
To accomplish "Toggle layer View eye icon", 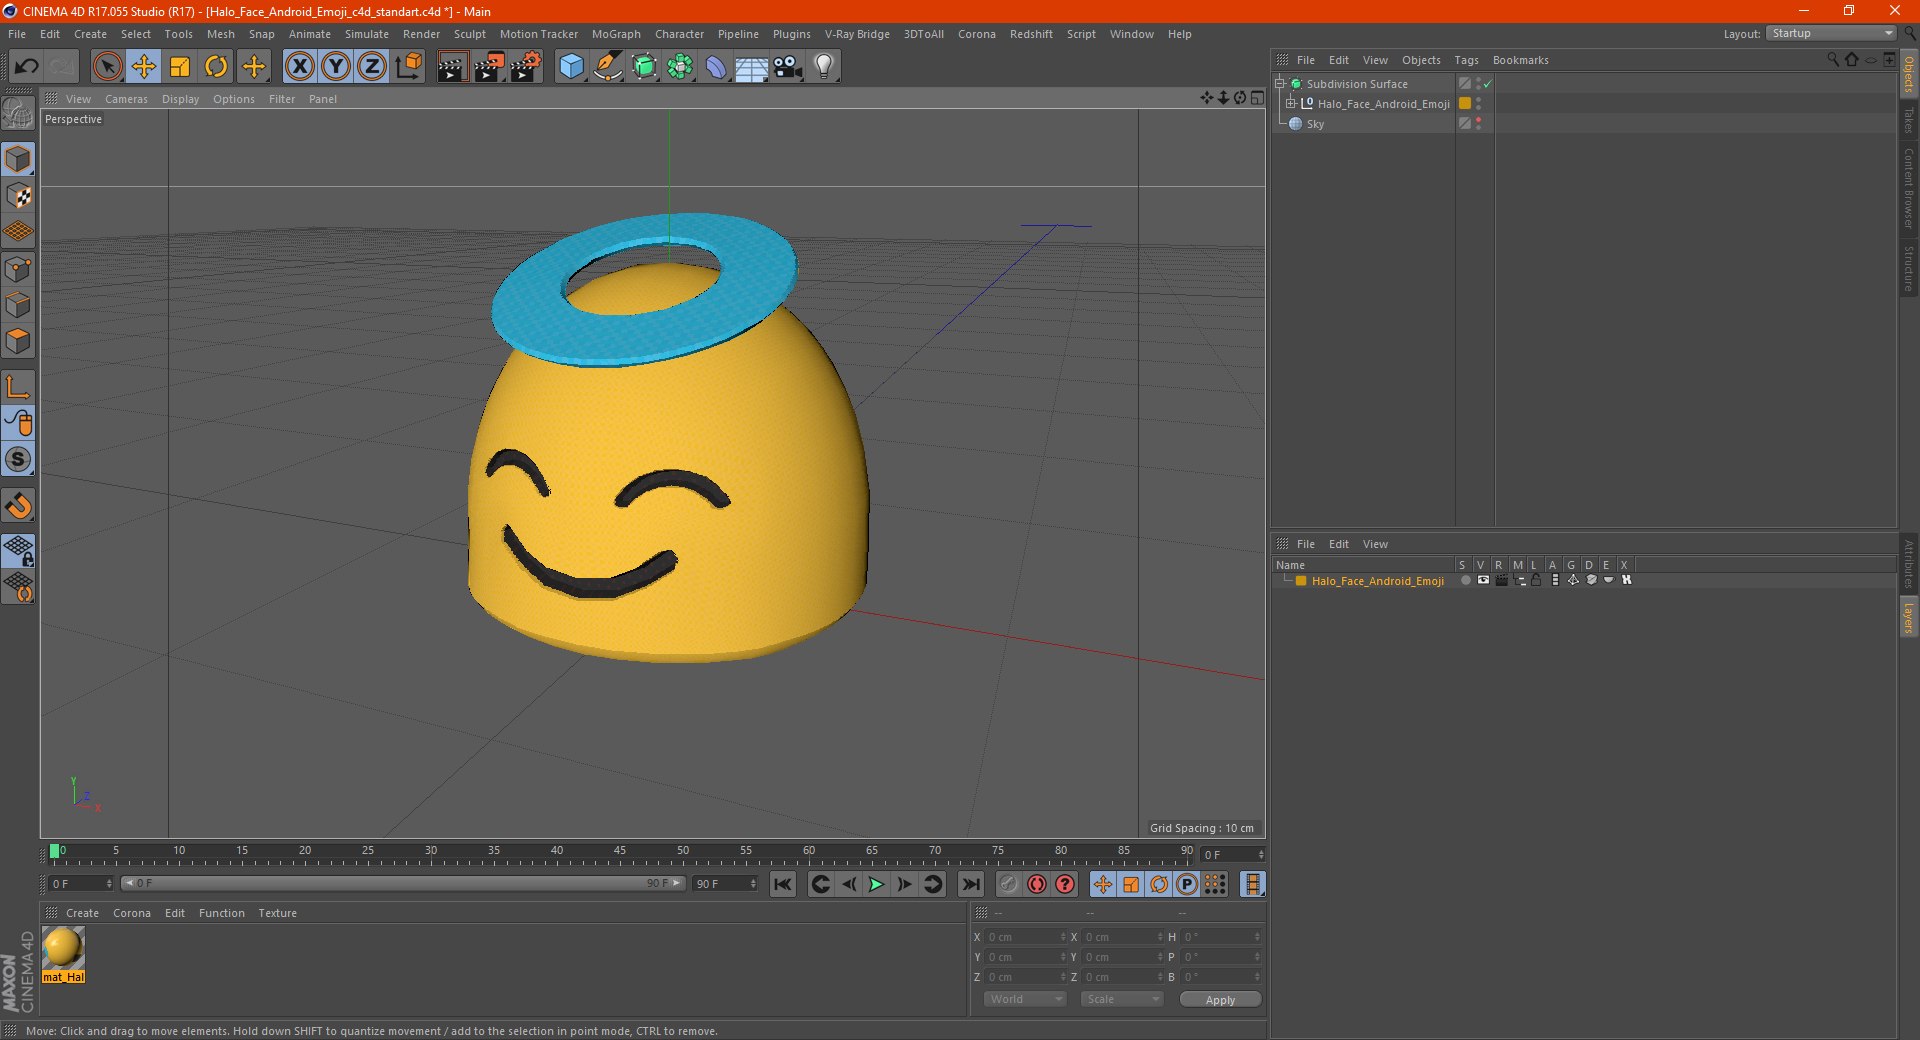I will point(1483,580).
